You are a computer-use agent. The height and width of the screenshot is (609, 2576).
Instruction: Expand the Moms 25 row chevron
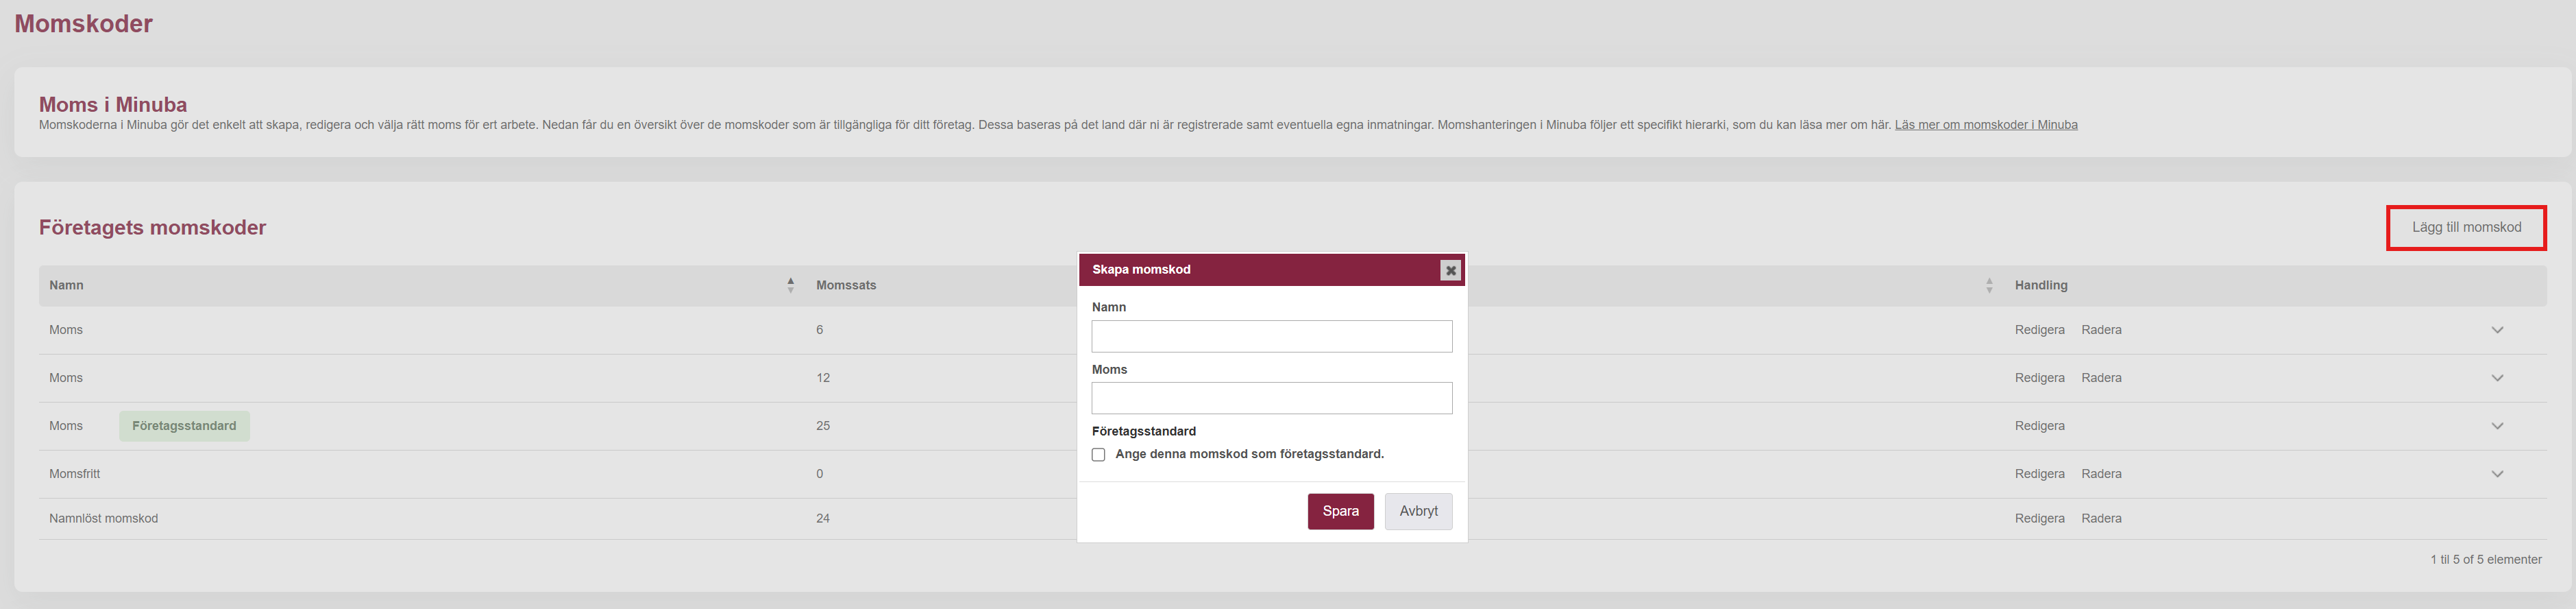(x=2497, y=426)
